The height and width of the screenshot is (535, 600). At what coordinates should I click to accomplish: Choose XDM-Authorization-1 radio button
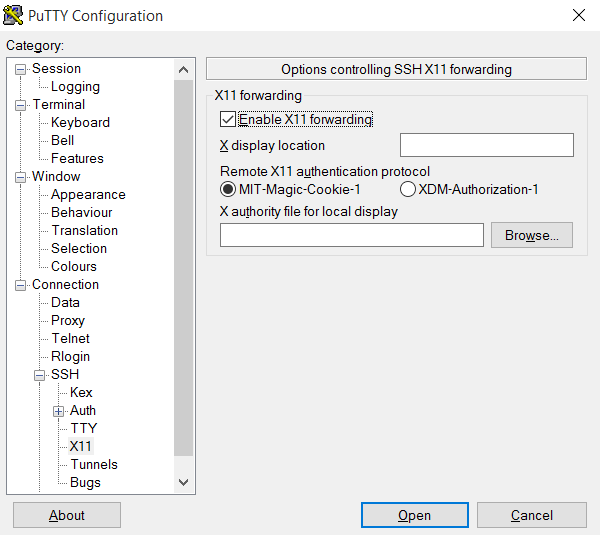click(x=408, y=189)
